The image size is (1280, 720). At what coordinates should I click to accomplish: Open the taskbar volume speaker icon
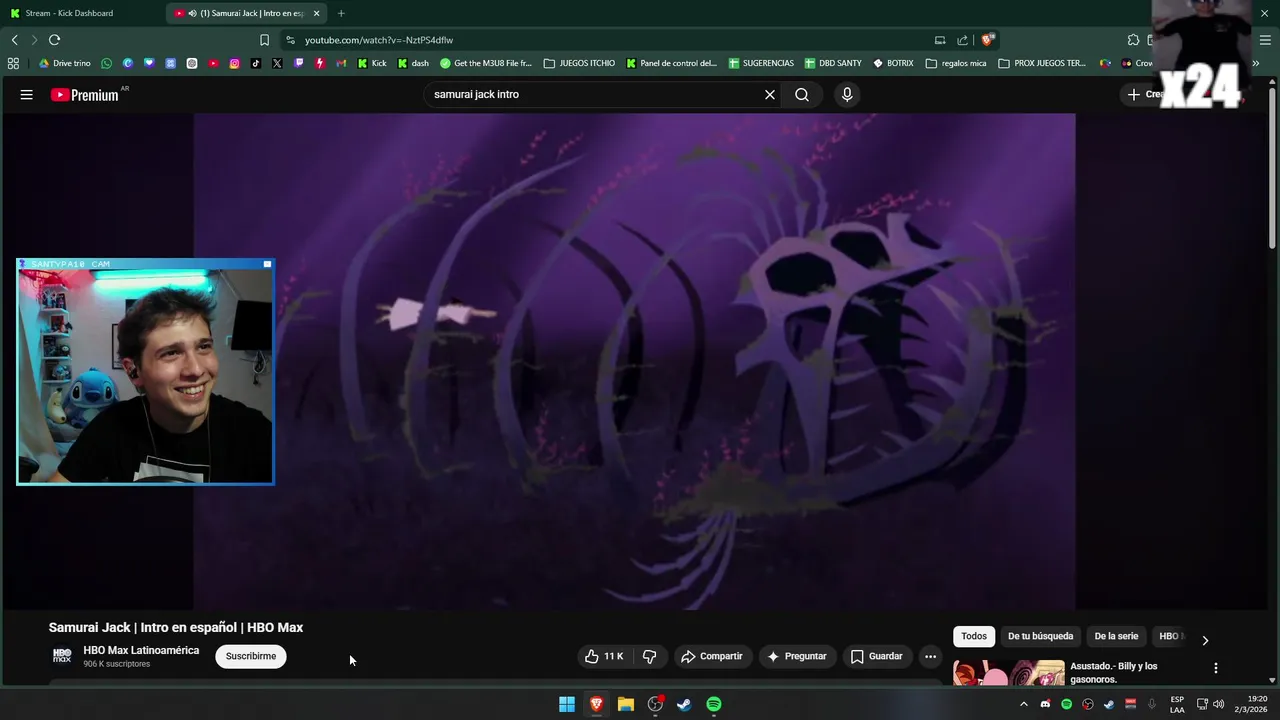pyautogui.click(x=1218, y=704)
